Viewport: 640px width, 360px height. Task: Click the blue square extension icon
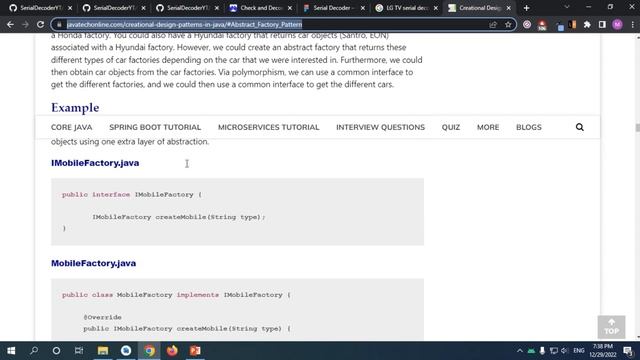click(x=560, y=26)
